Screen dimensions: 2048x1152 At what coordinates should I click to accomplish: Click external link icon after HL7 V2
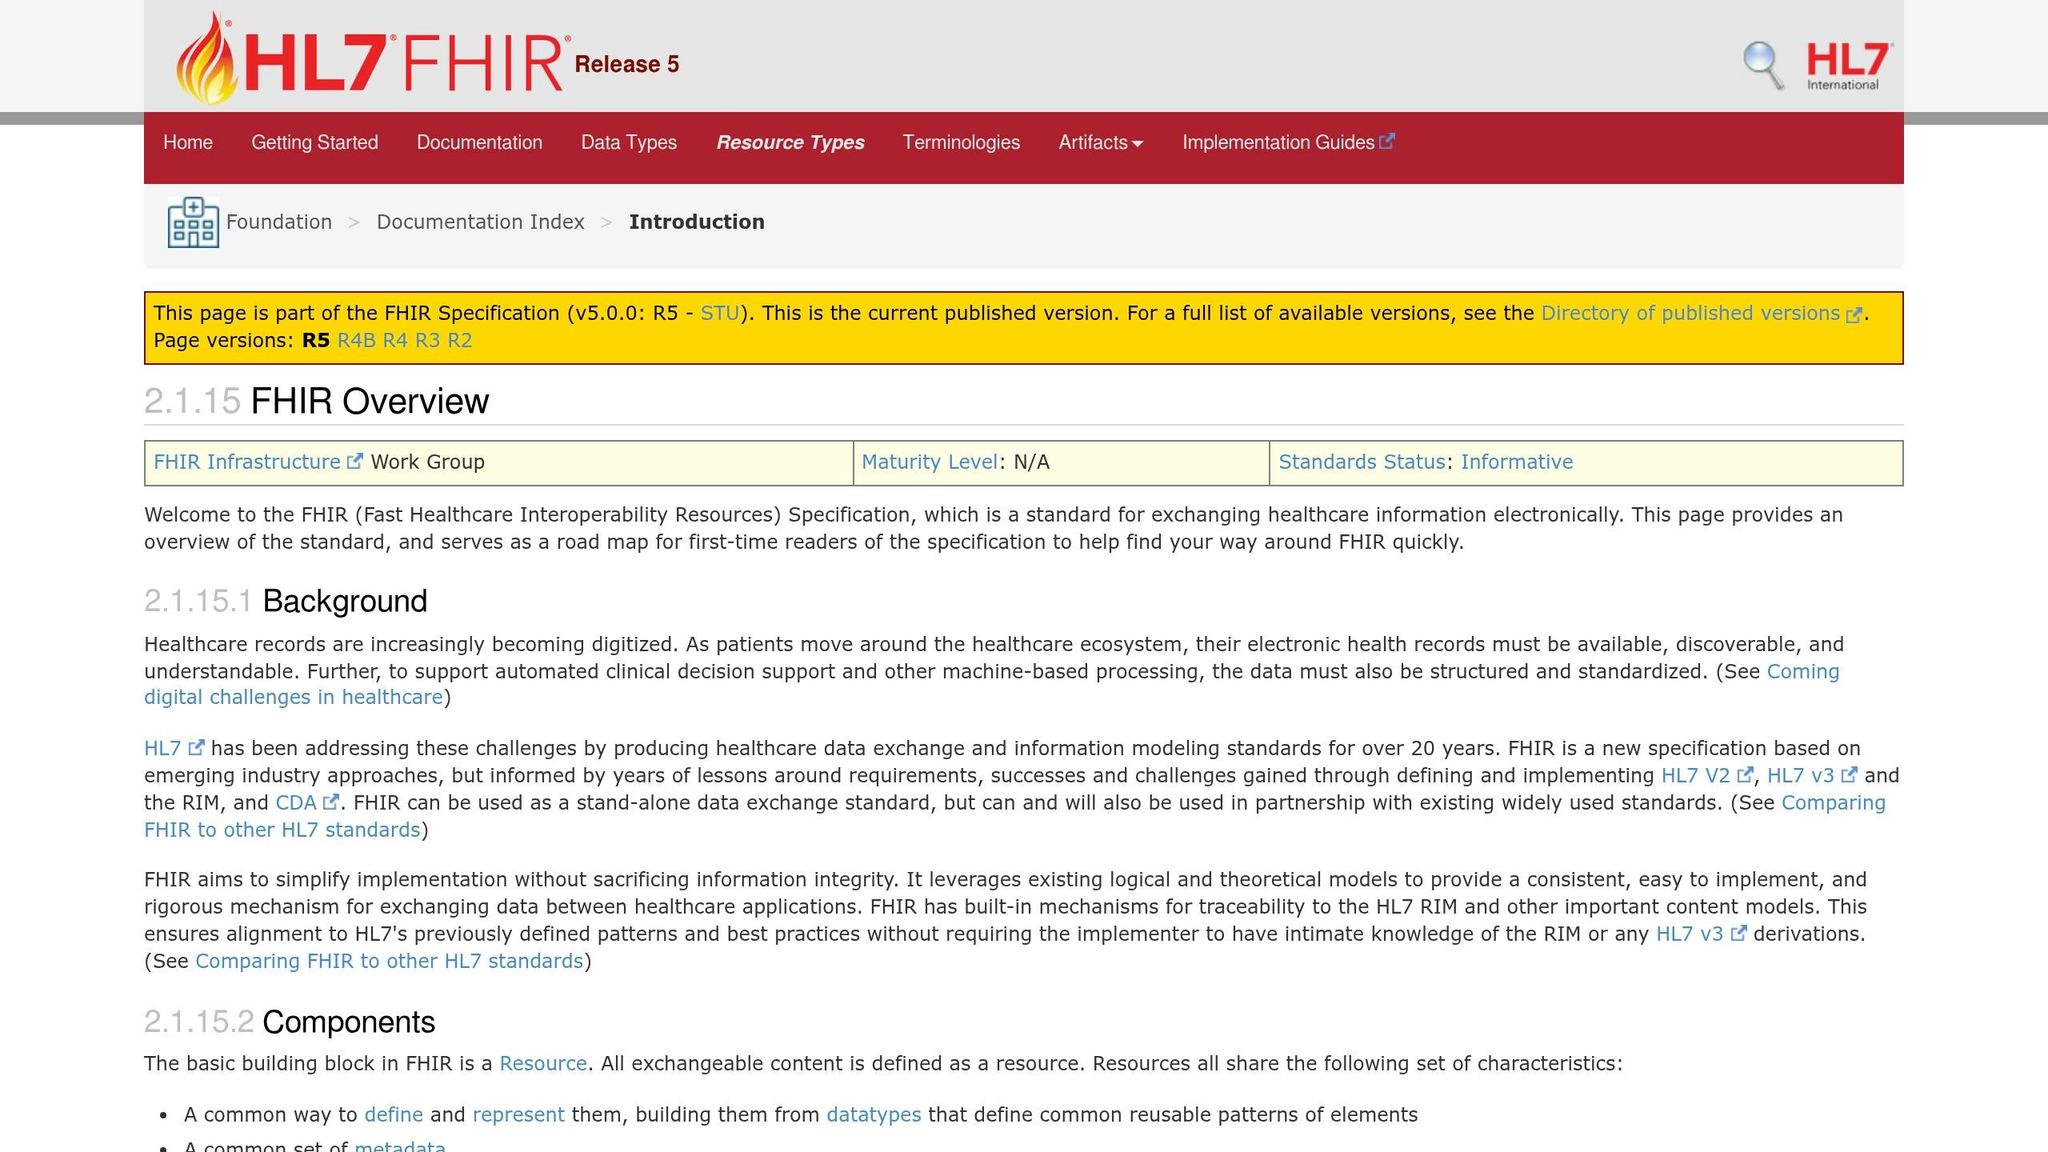coord(1745,775)
